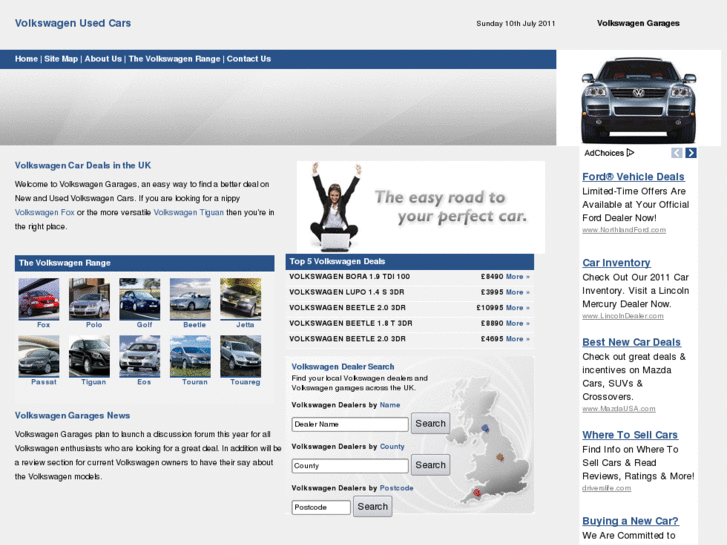Open the Best New Car Deals ad
Image resolution: width=727 pixels, height=545 pixels.
click(631, 342)
